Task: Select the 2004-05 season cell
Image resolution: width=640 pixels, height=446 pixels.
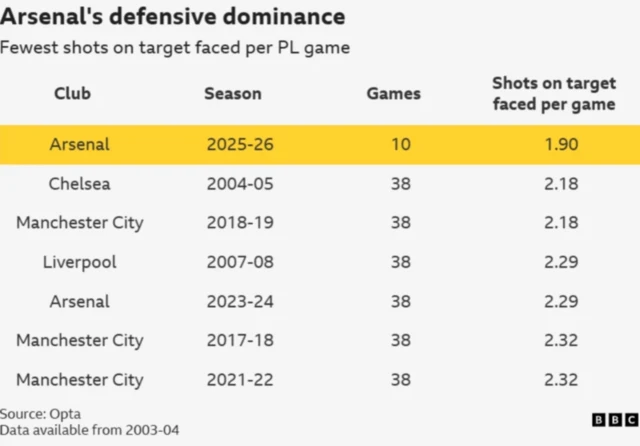Action: point(241,184)
